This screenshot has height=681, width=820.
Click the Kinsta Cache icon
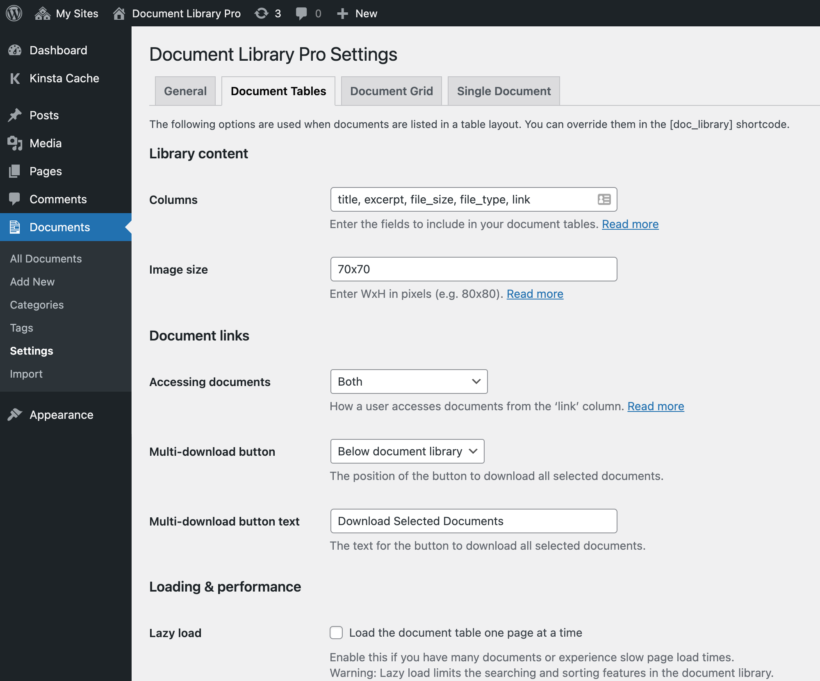point(15,78)
